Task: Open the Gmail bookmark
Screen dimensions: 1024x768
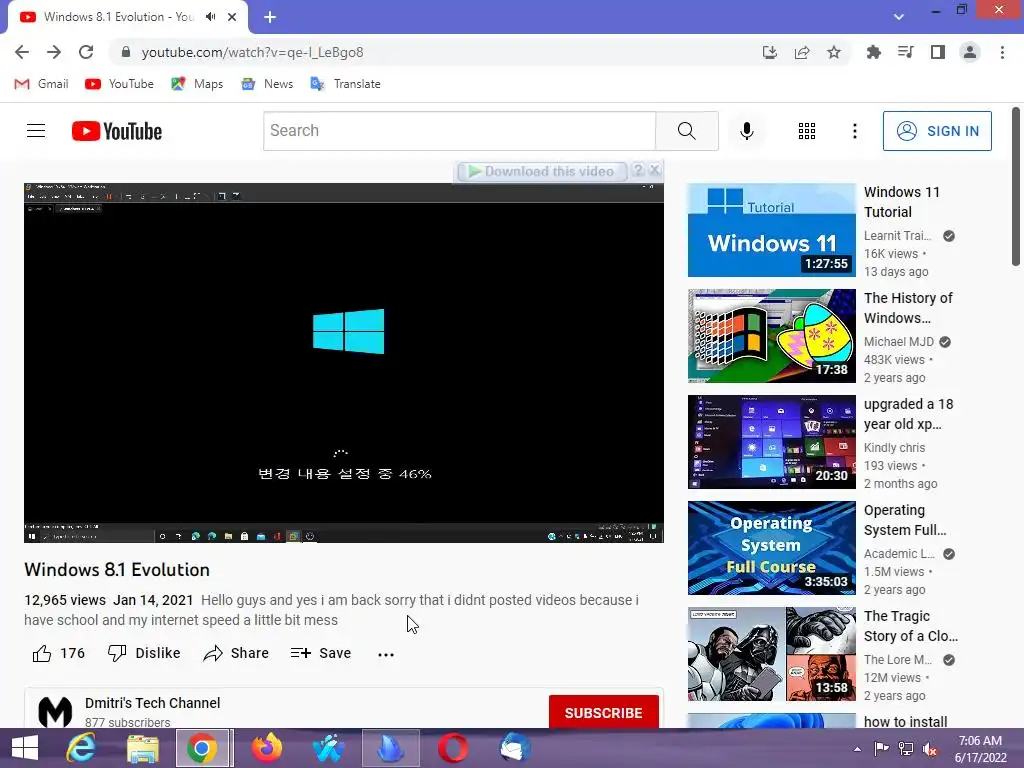Action: (41, 84)
